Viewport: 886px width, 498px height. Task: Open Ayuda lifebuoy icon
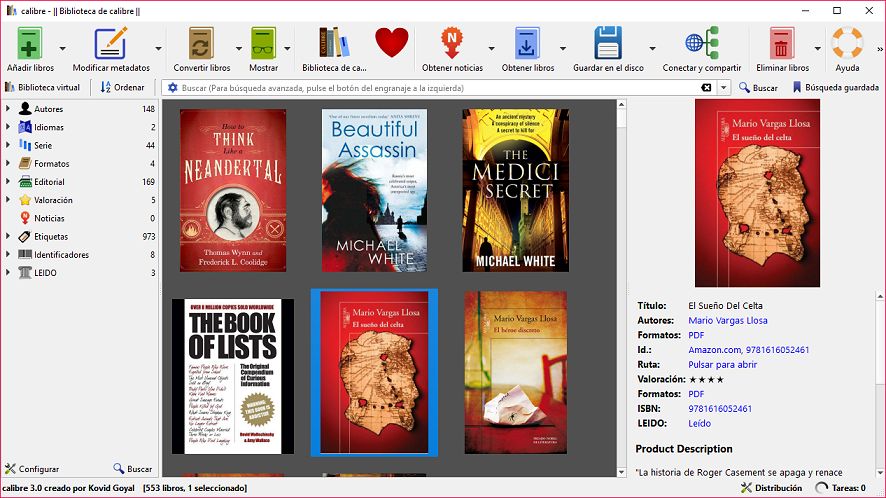[x=847, y=42]
